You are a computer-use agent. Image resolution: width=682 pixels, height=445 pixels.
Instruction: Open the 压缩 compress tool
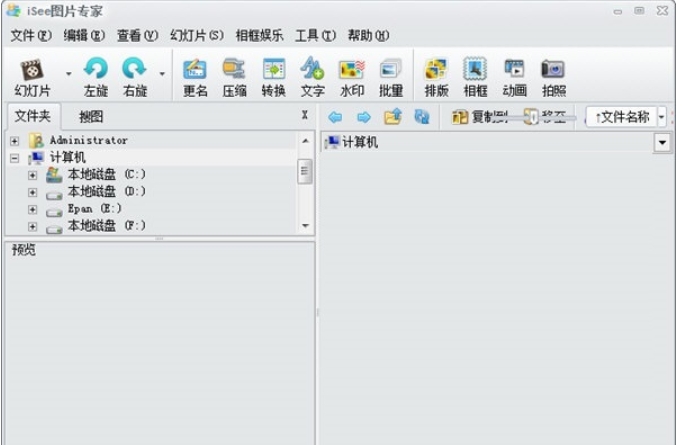234,78
